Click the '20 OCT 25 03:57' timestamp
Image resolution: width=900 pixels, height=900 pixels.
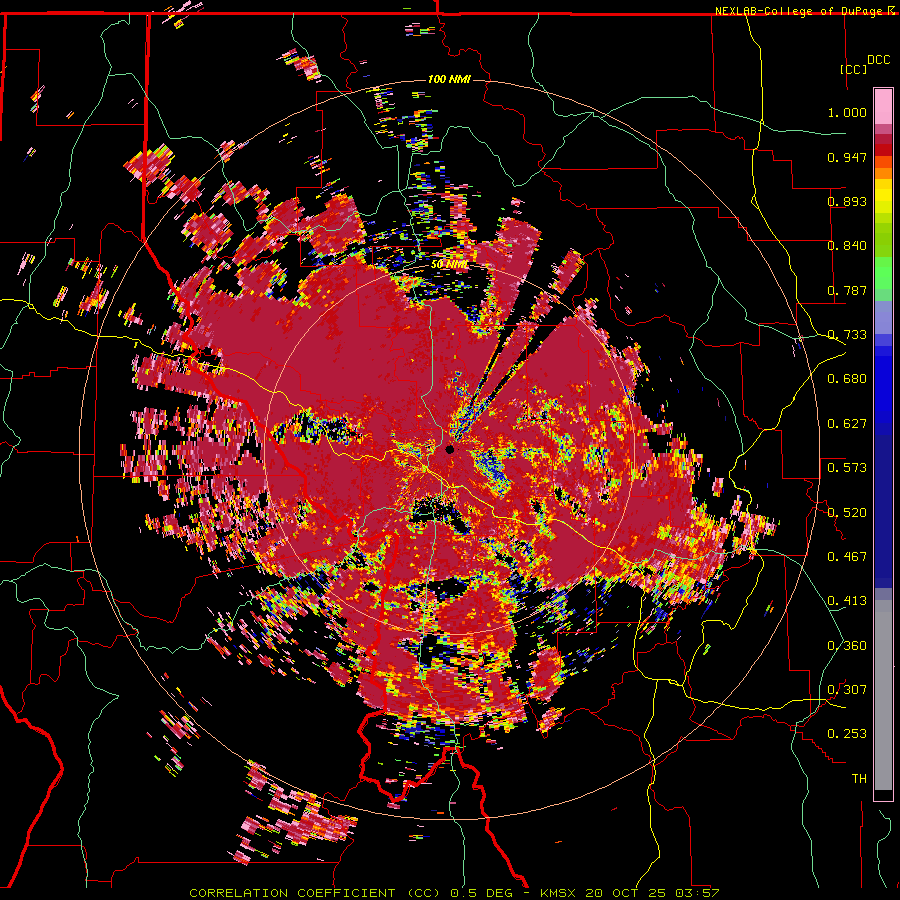652,893
